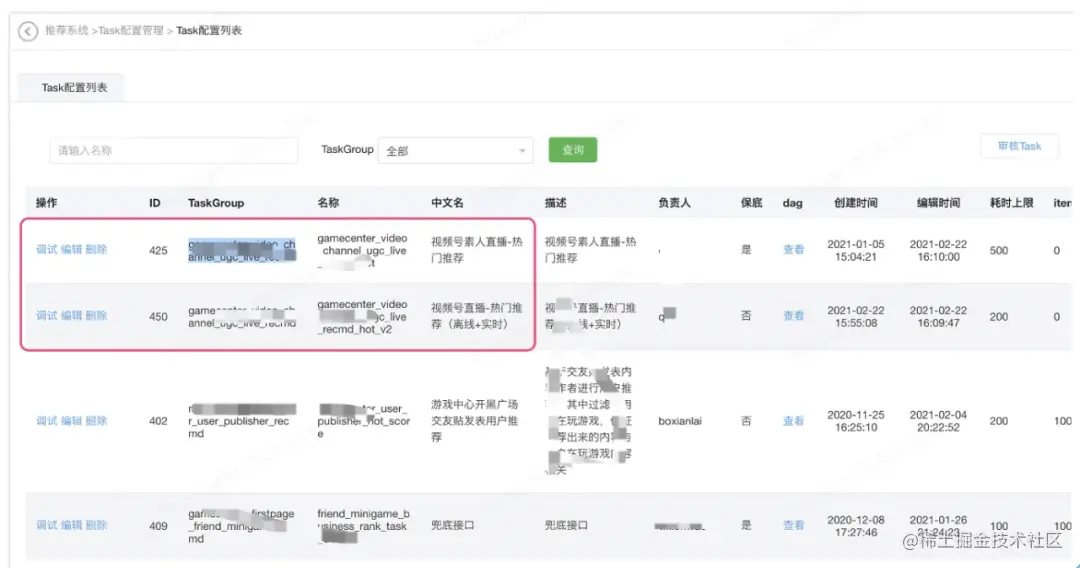The width and height of the screenshot is (1080, 568).
Task: Click created time 2020-11-25 16:25:10
Action: 855,421
